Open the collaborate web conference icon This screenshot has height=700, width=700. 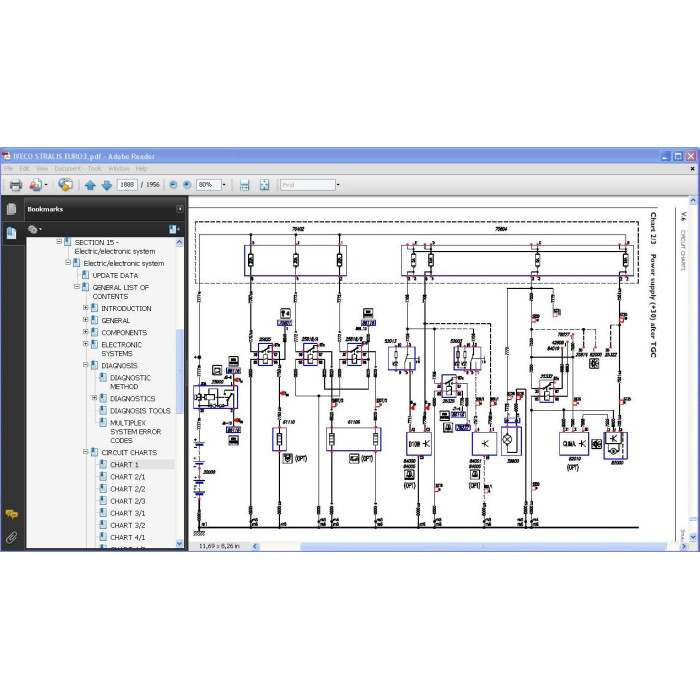pos(66,185)
